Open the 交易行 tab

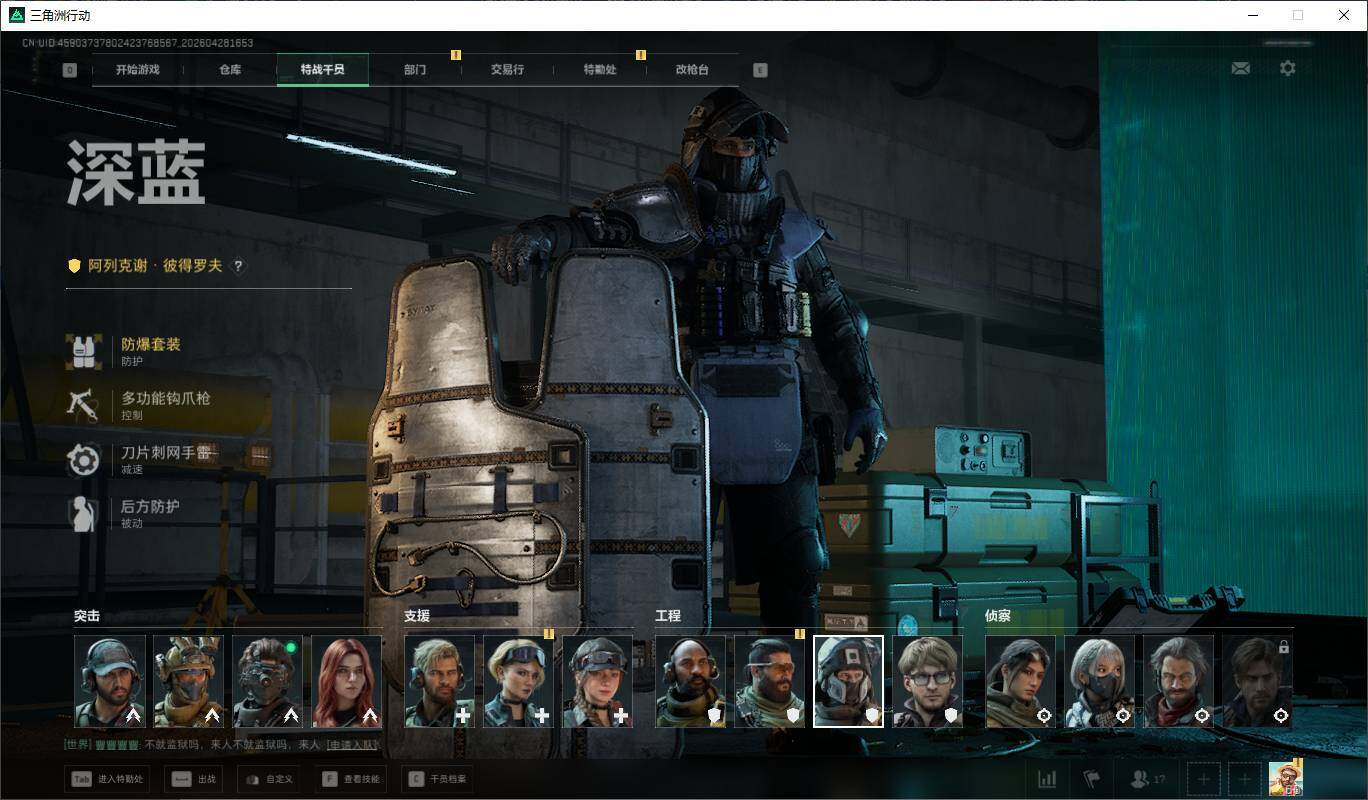507,70
